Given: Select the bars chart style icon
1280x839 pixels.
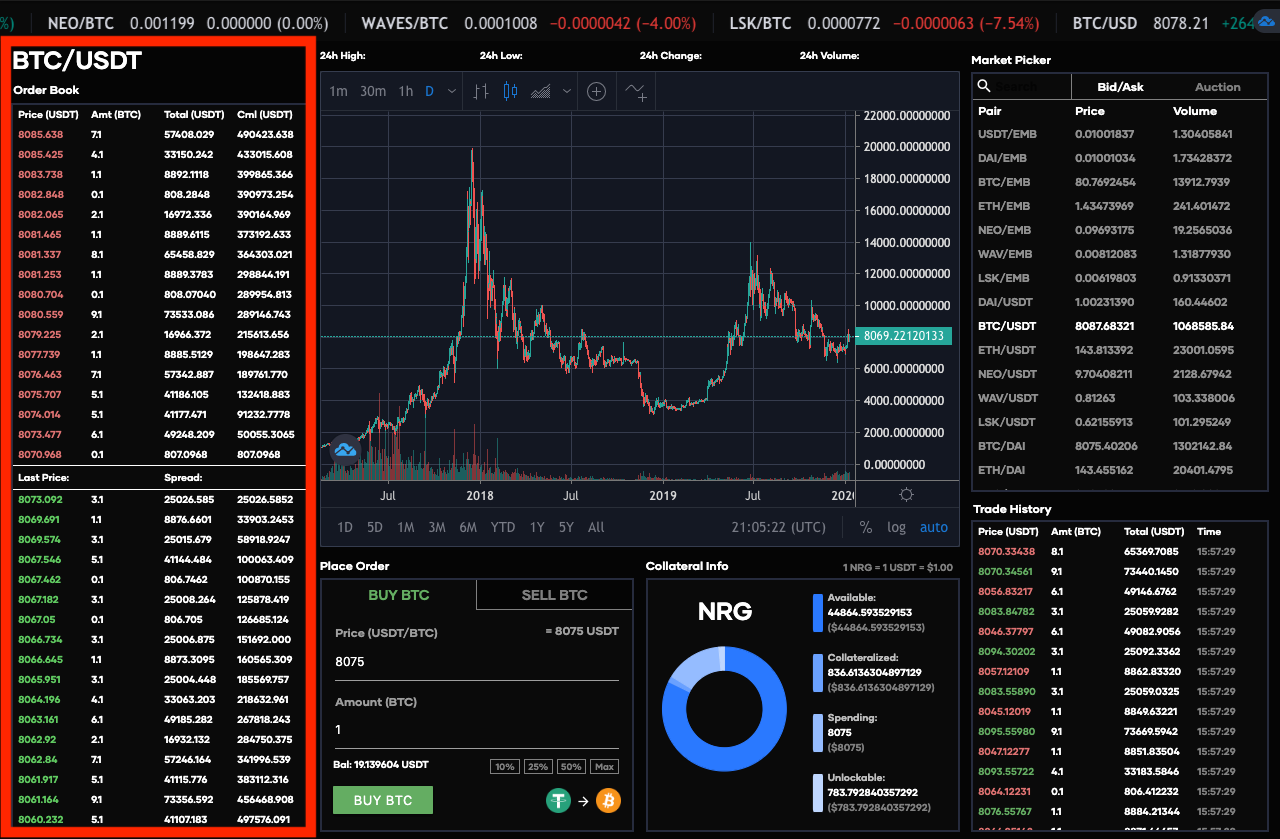Looking at the screenshot, I should pos(481,91).
